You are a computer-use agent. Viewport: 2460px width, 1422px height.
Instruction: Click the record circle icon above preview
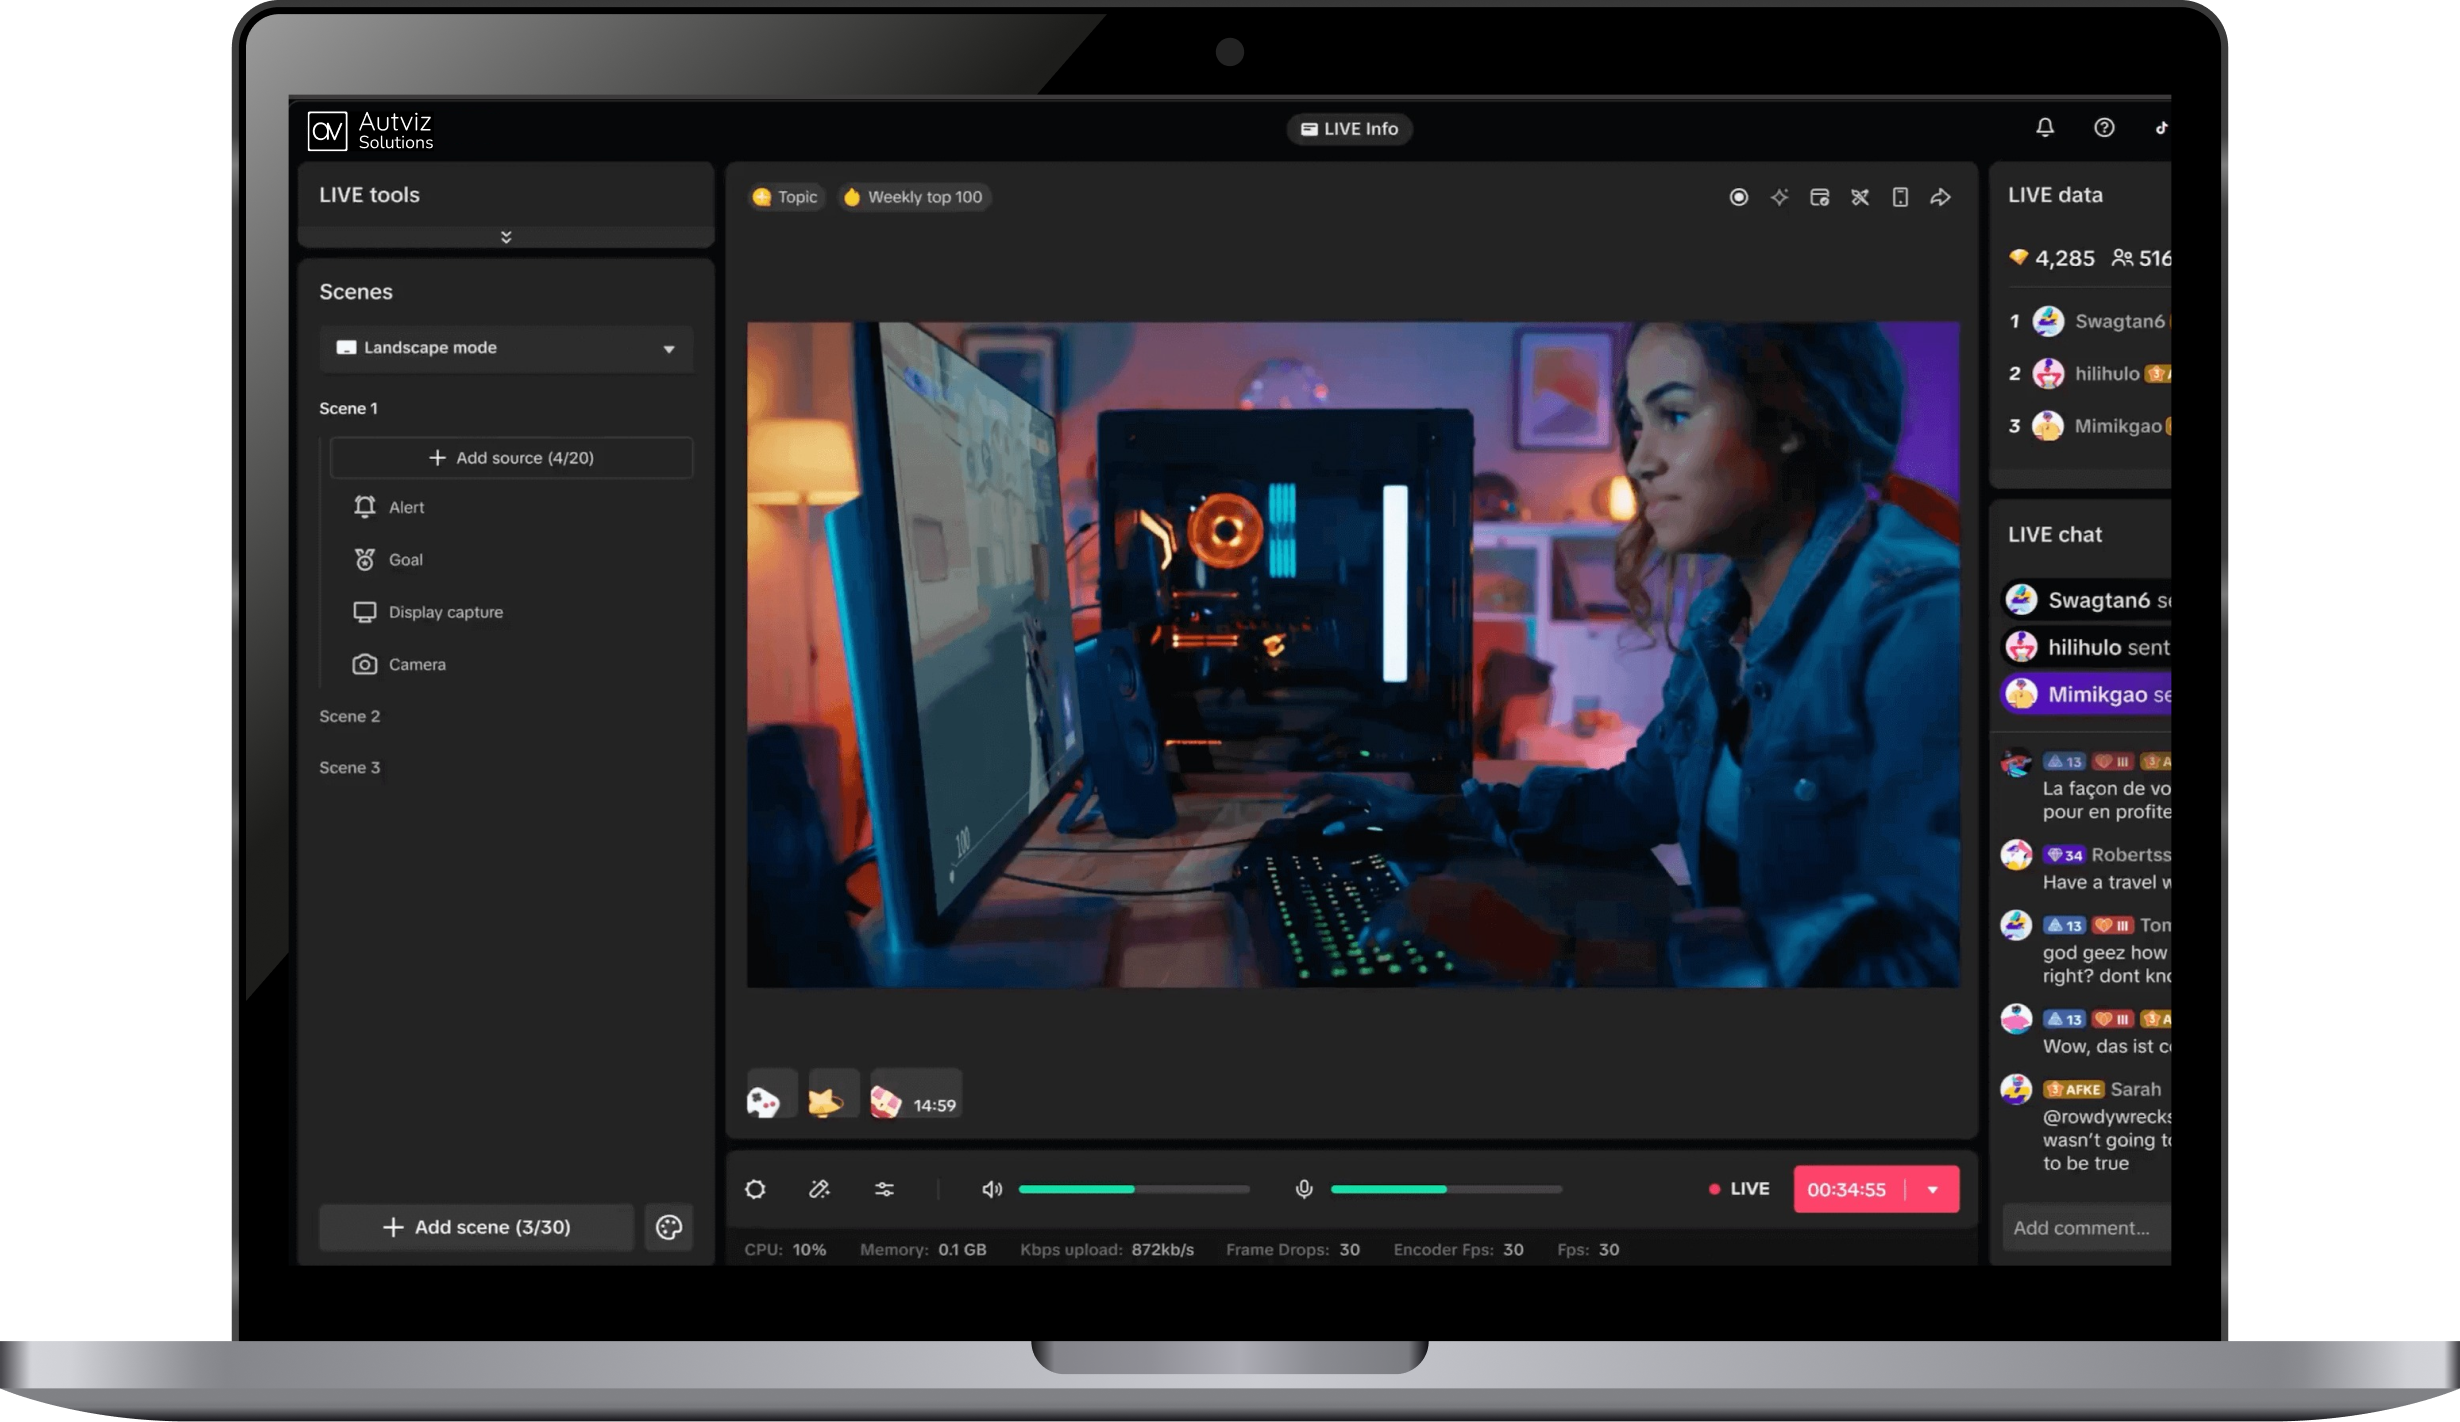coord(1739,197)
